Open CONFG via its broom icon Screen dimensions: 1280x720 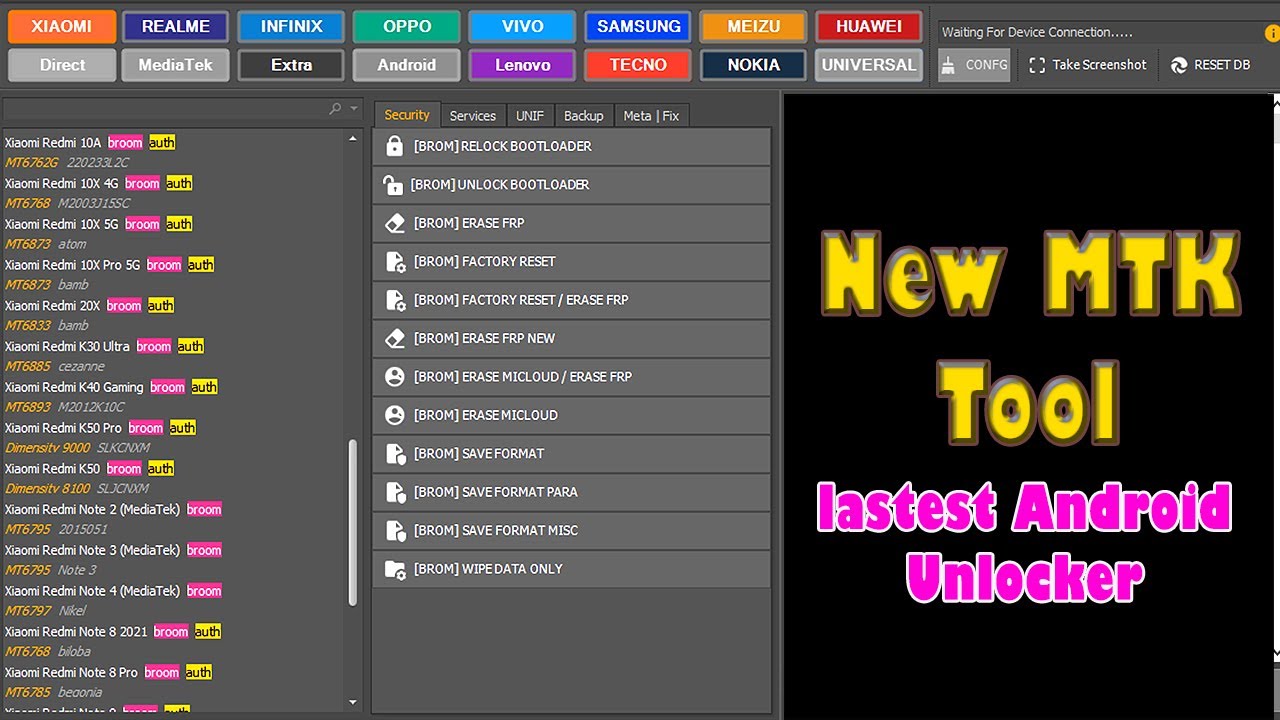pyautogui.click(x=948, y=65)
